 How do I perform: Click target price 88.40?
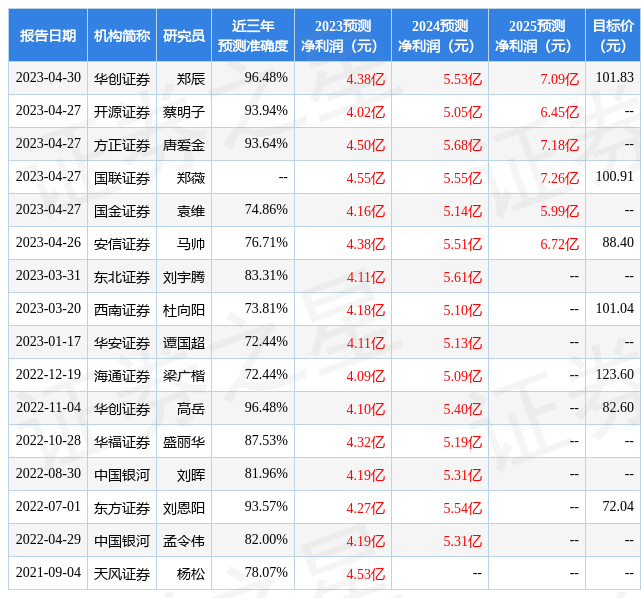click(x=618, y=242)
